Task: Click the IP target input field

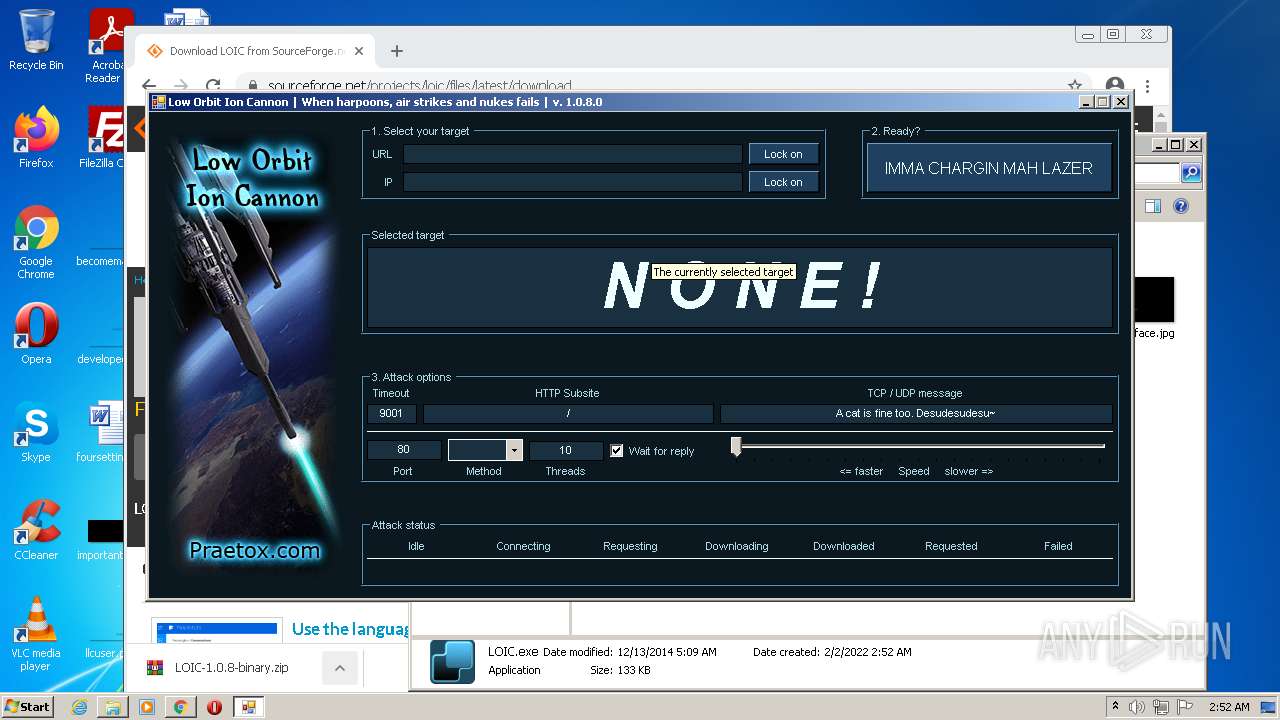Action: [572, 182]
